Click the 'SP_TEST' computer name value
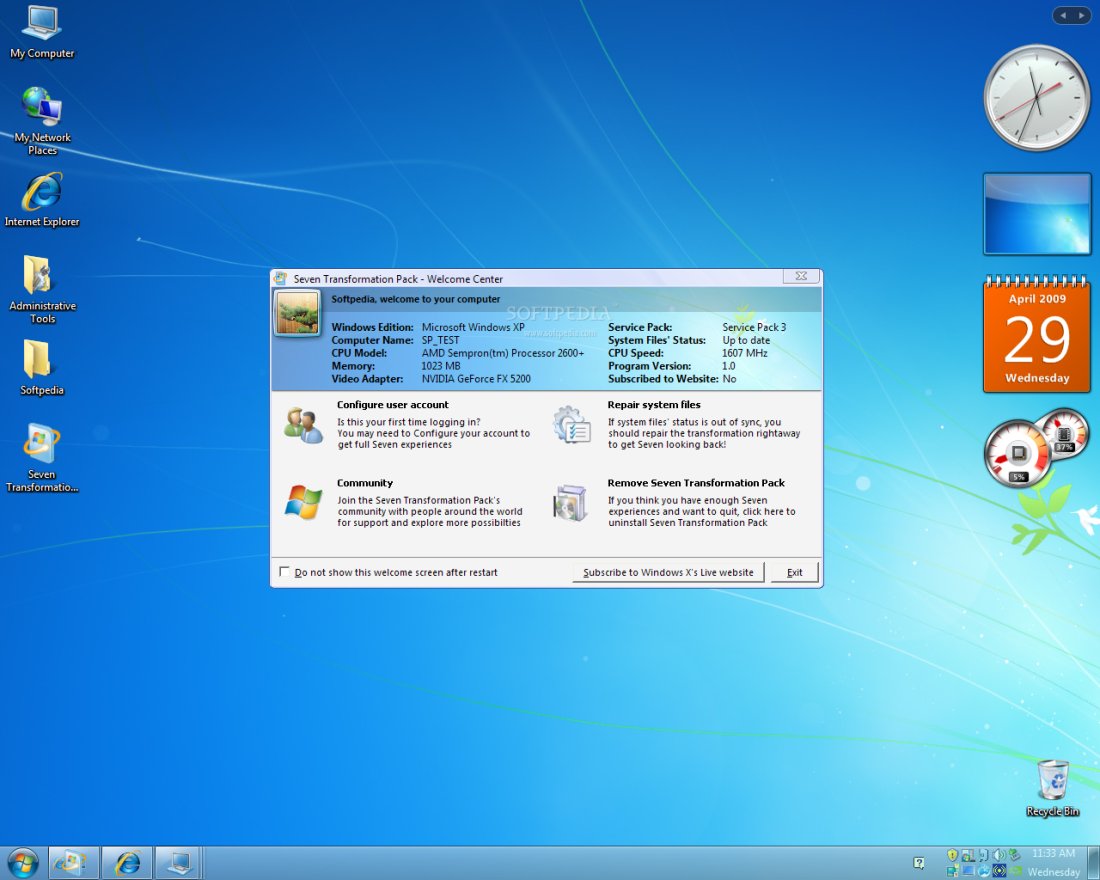Viewport: 1100px width, 880px height. click(x=441, y=340)
